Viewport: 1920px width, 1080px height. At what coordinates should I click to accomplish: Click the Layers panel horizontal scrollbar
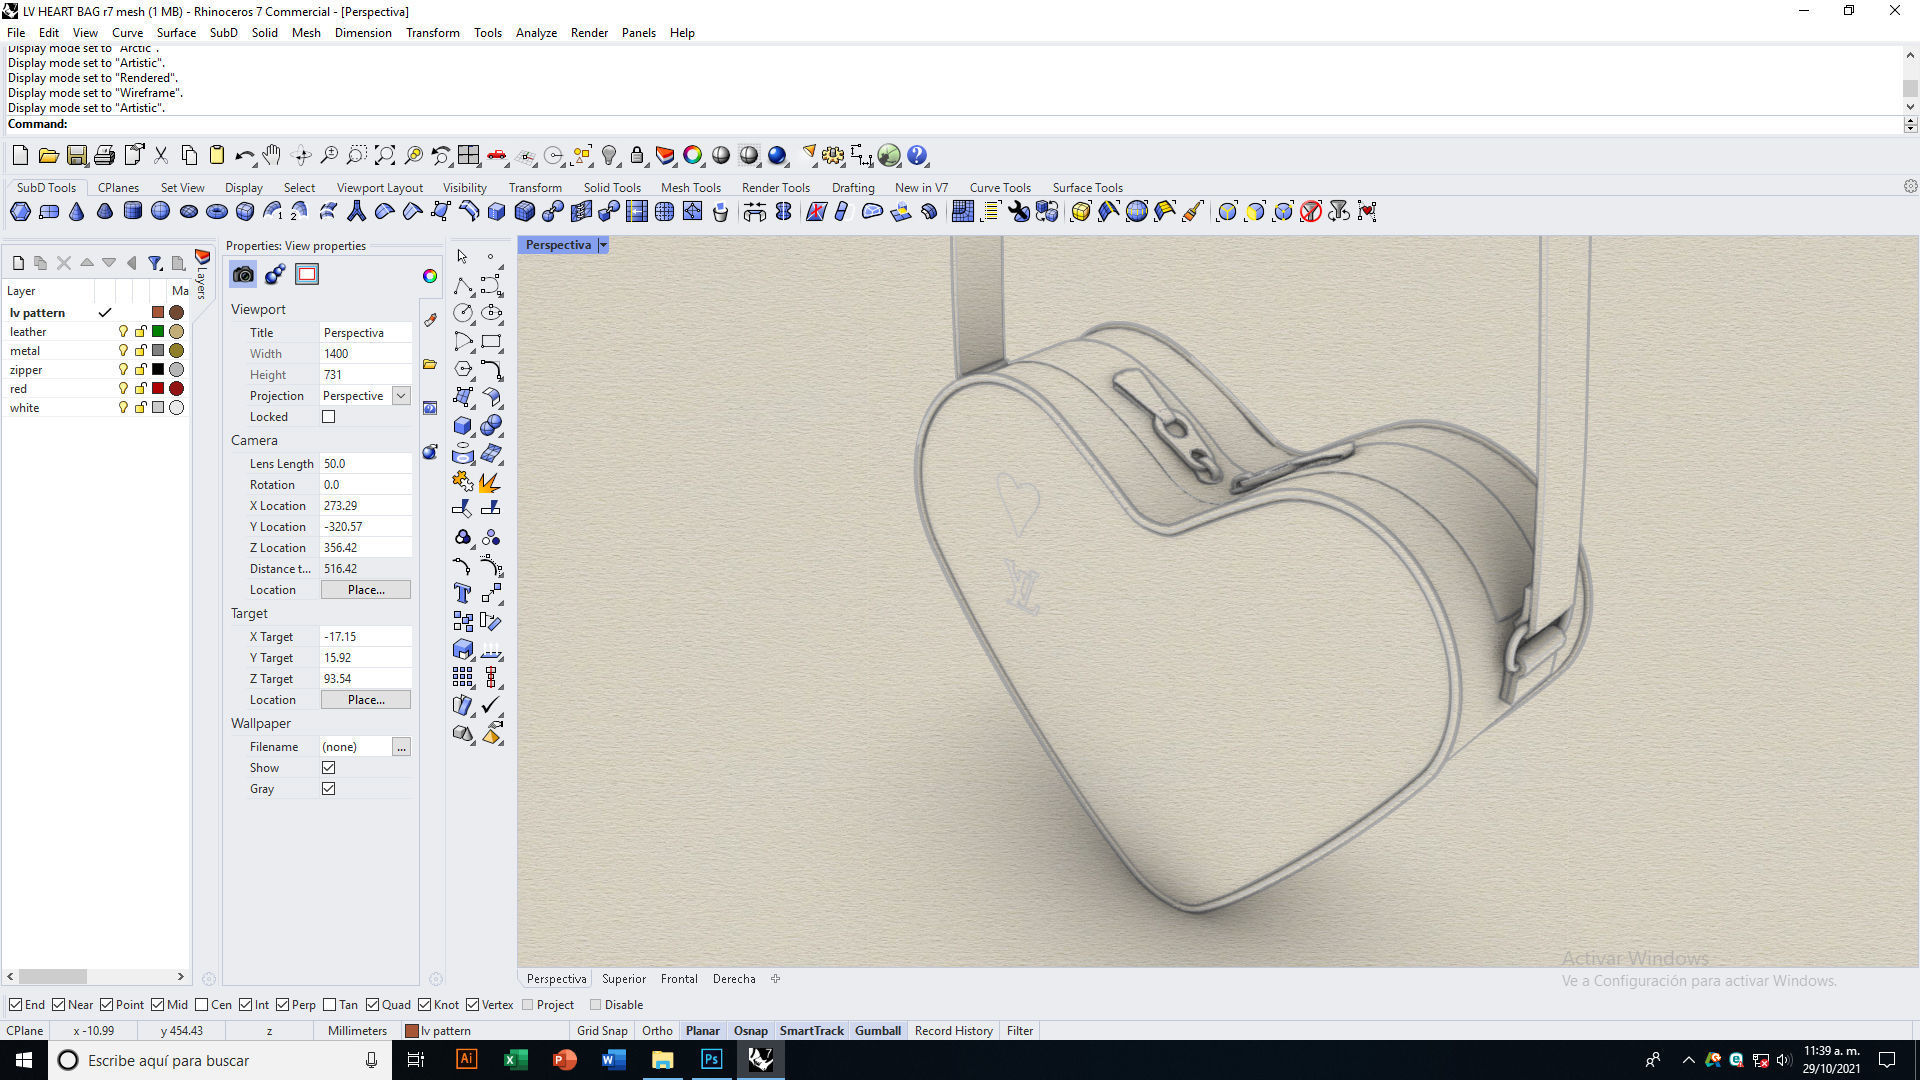96,977
